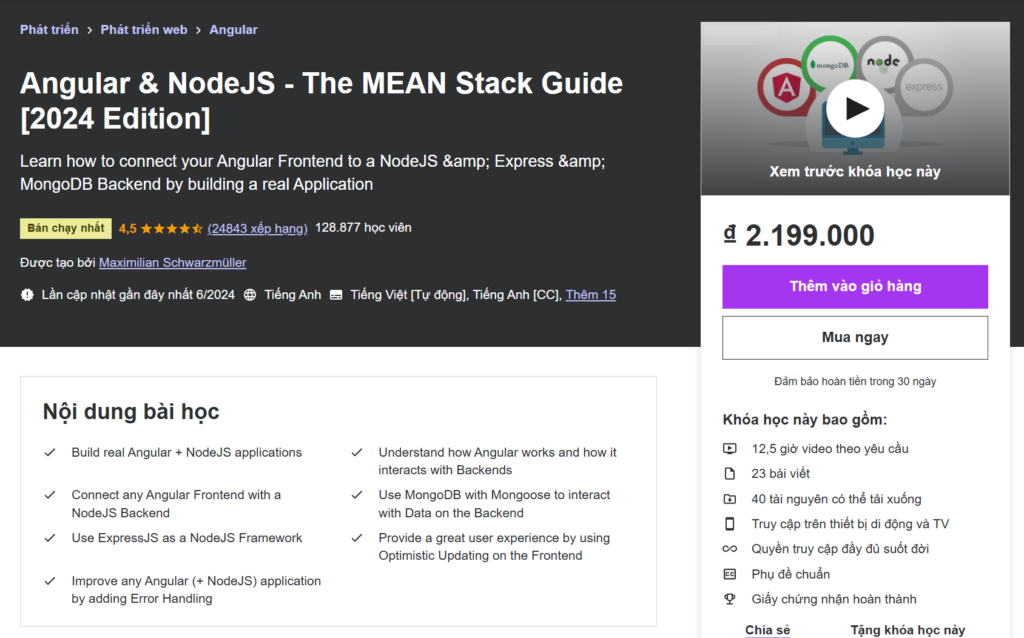Screen dimensions: 1024x638
Task: Expand "Thêm 15" to show more languages
Action: (x=590, y=294)
